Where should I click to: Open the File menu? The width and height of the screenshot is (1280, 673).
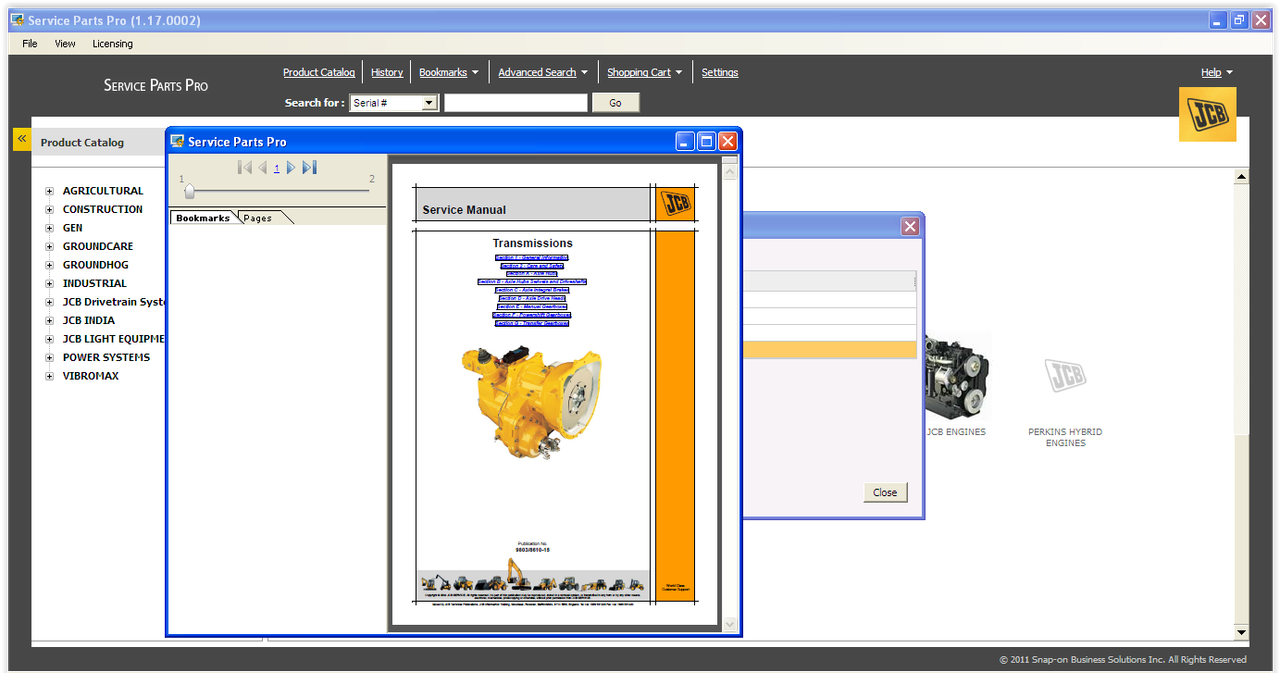point(30,44)
